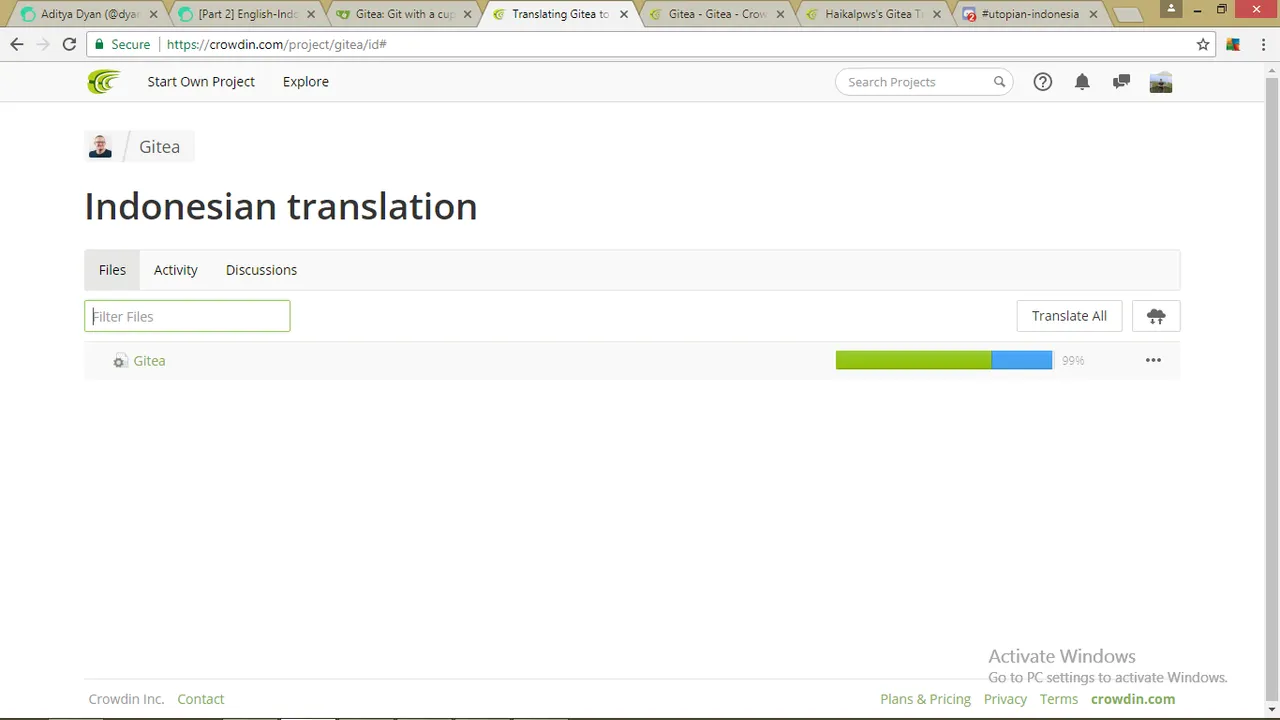Open the Privacy footer link
The image size is (1280, 720).
1005,699
